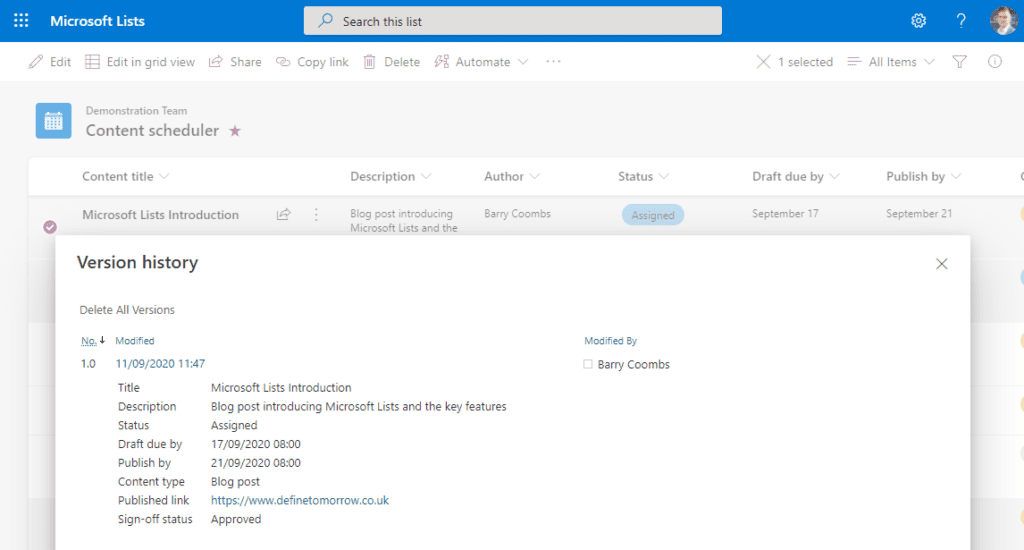The height and width of the screenshot is (550, 1024).
Task: Click the September 21 publish by cell
Action: (919, 214)
